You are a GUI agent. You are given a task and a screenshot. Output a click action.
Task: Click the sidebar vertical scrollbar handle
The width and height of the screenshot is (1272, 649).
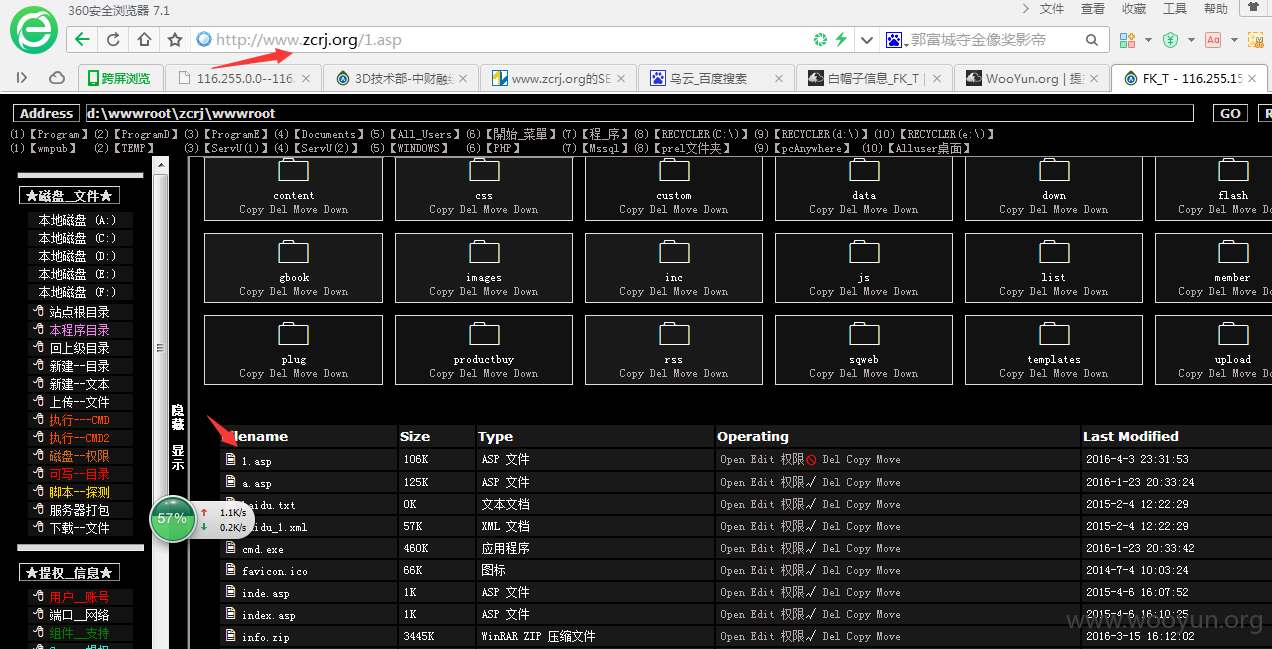coord(158,348)
